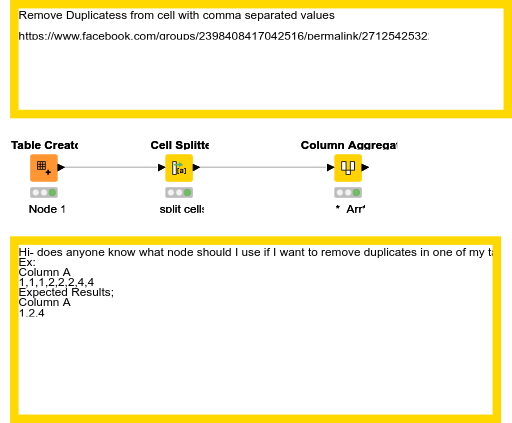Click the Column Aggregator output port arrow
512x423 pixels.
(366, 167)
